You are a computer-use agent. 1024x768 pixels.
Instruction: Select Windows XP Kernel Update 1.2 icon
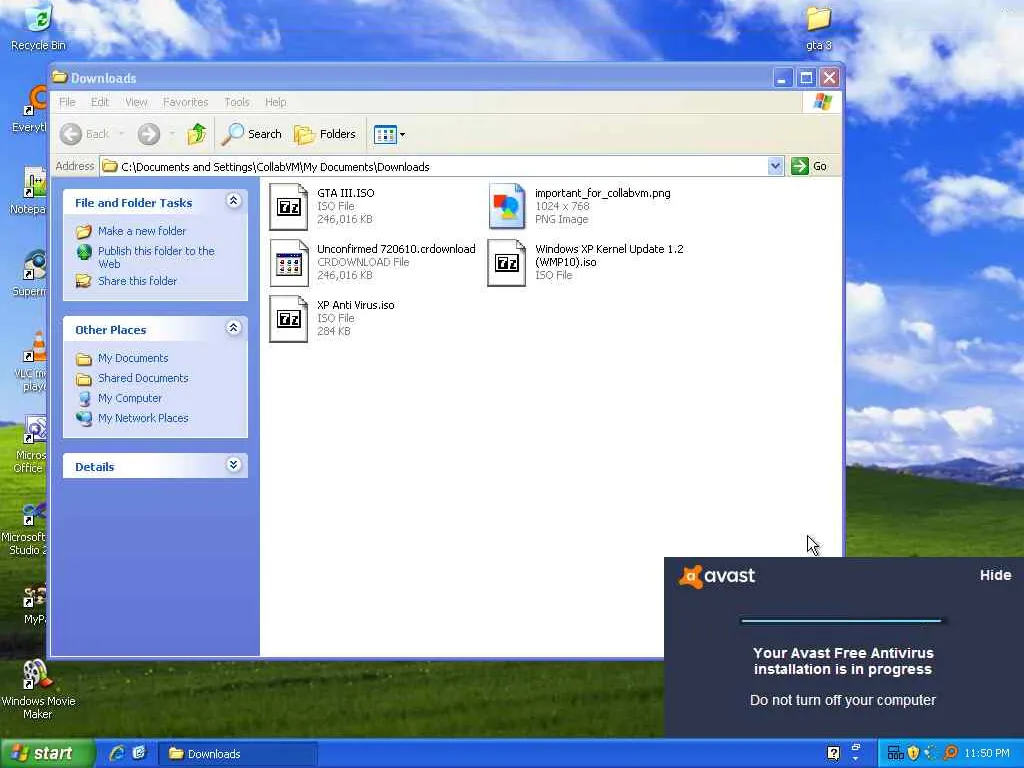coord(507,263)
